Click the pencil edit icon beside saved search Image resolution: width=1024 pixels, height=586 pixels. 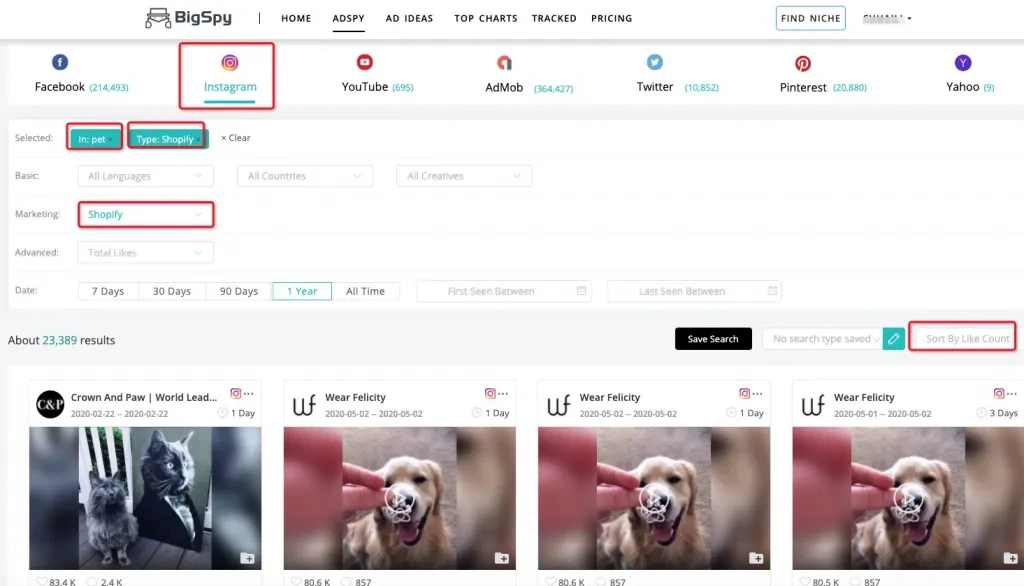coord(893,338)
